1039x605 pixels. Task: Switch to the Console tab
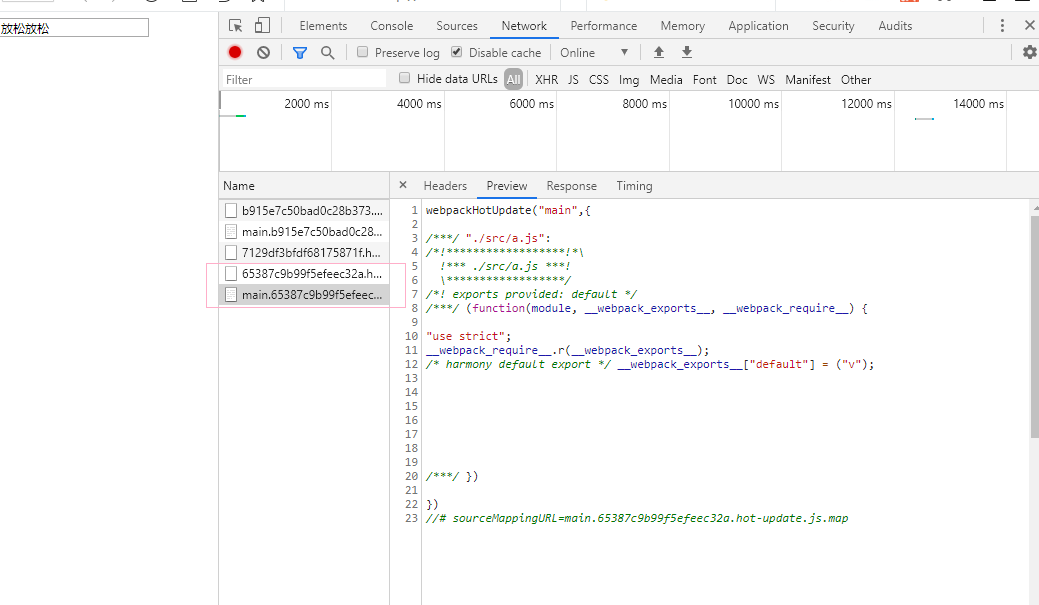pyautogui.click(x=391, y=26)
